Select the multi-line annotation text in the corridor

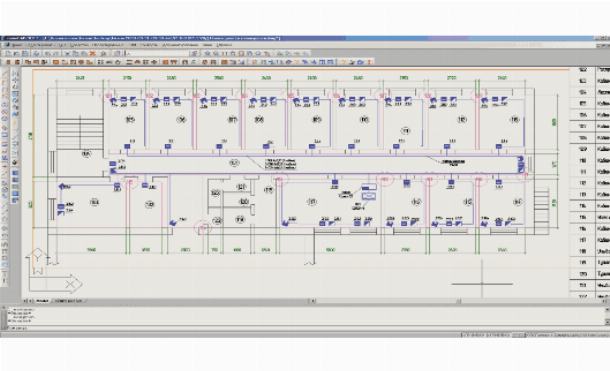click(x=280, y=164)
